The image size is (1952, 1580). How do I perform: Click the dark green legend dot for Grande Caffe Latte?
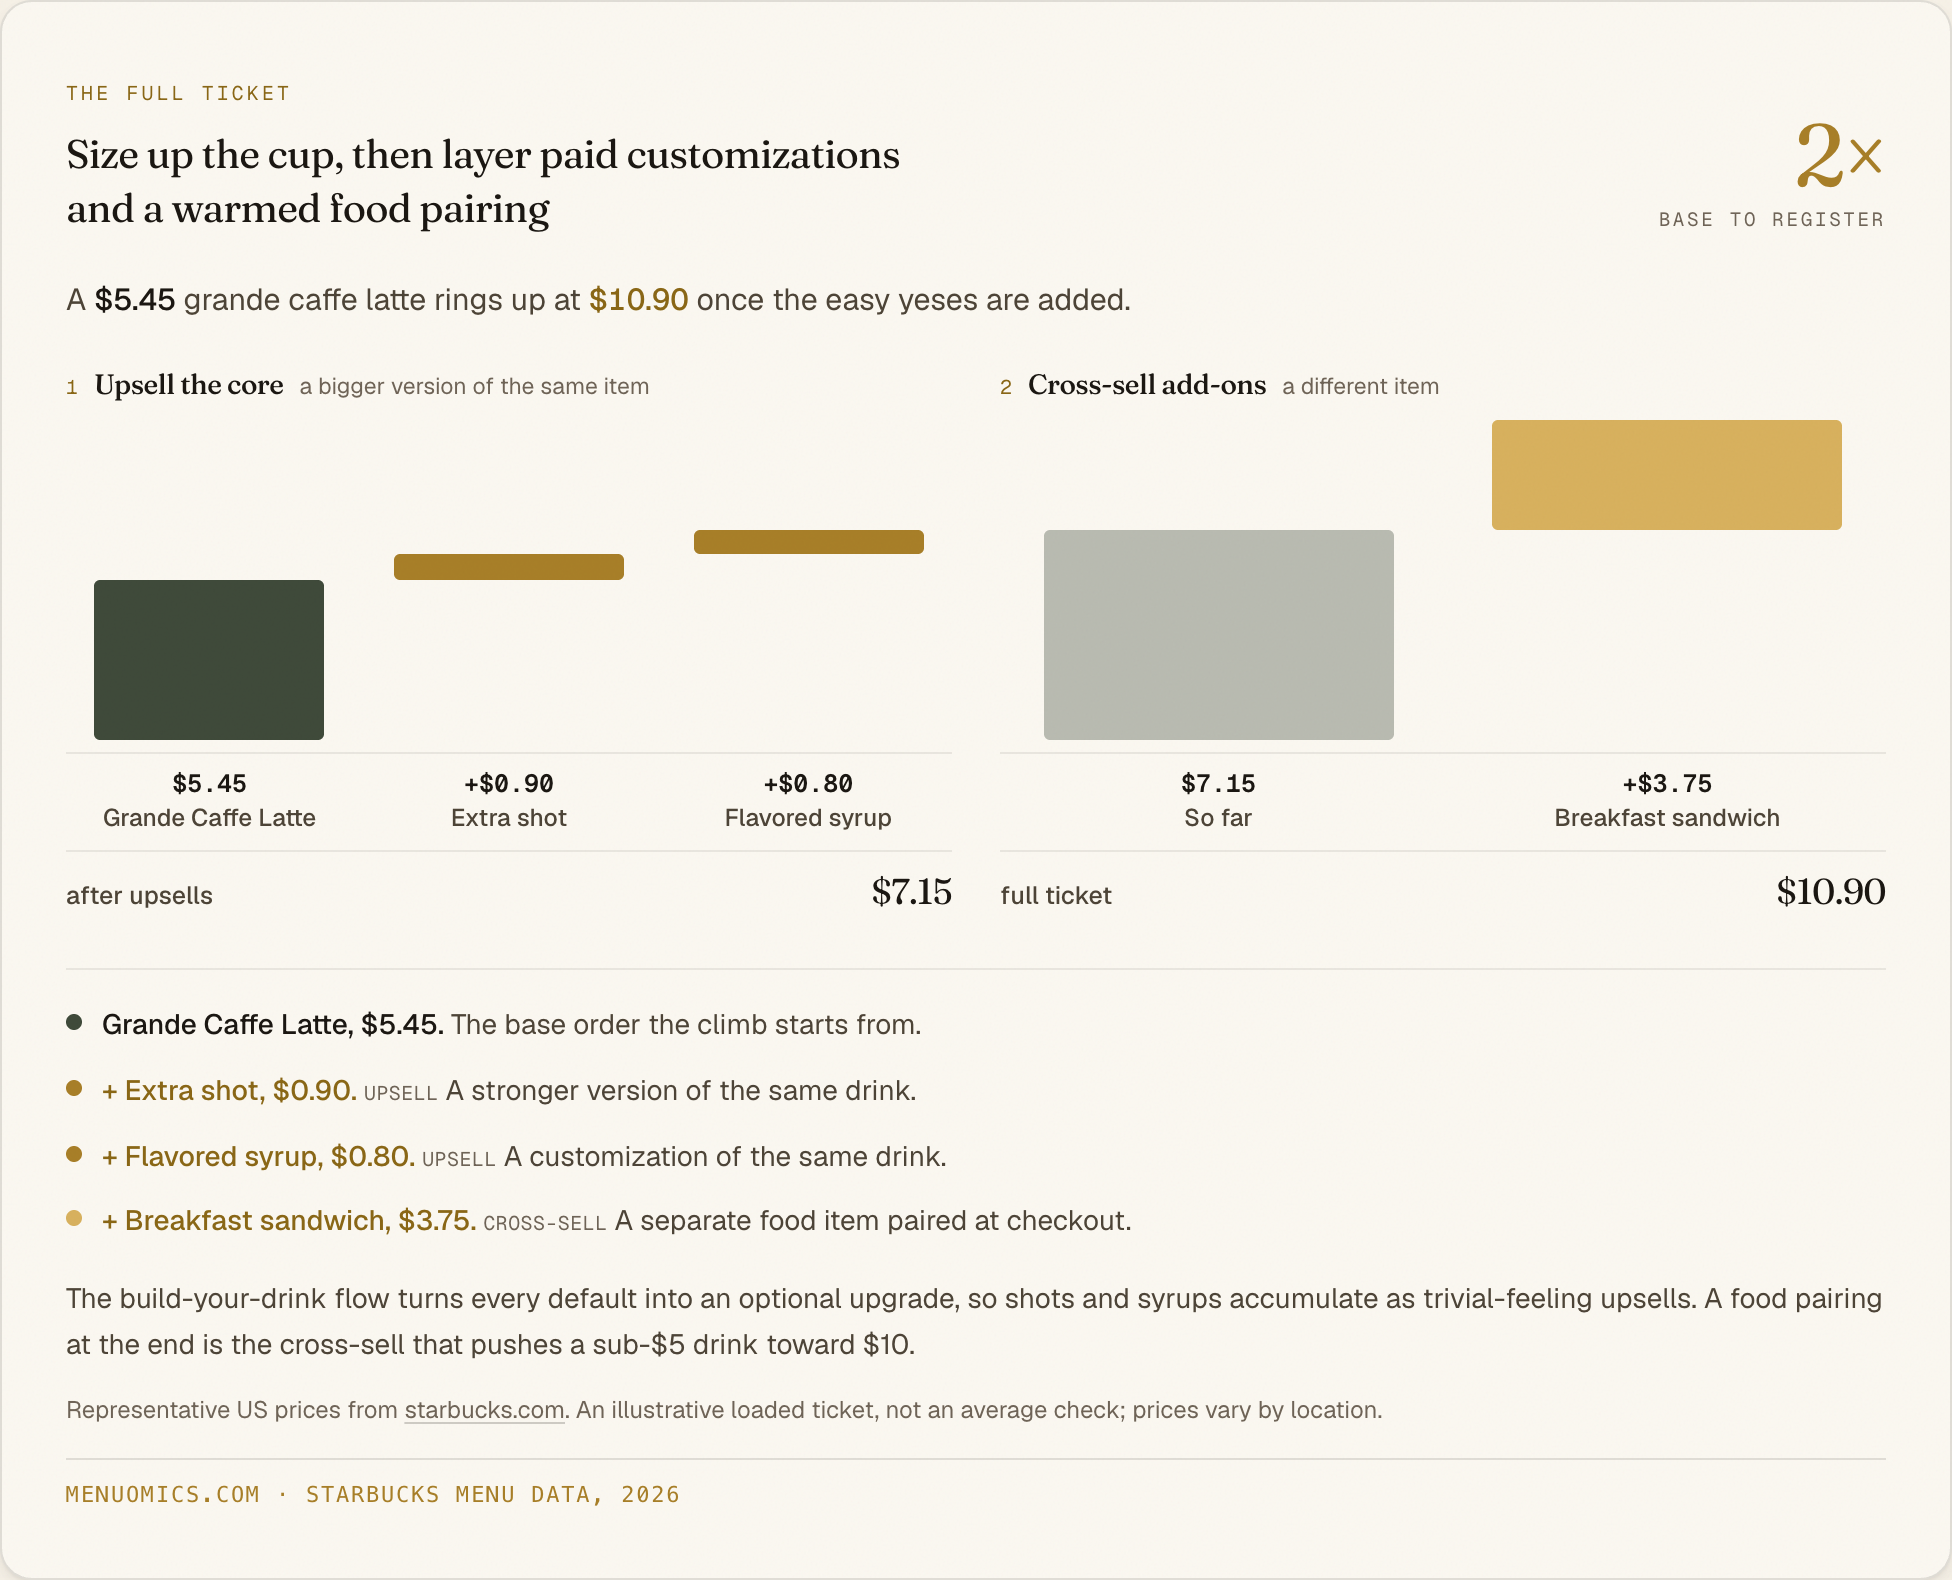(74, 1022)
